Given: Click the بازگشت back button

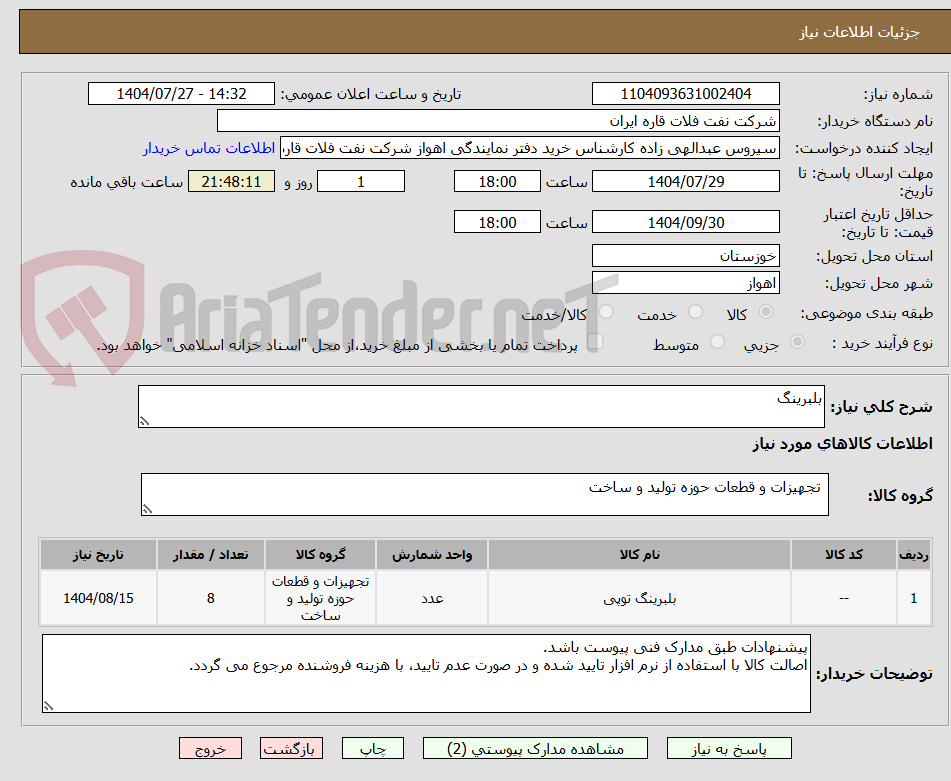Looking at the screenshot, I should 291,748.
